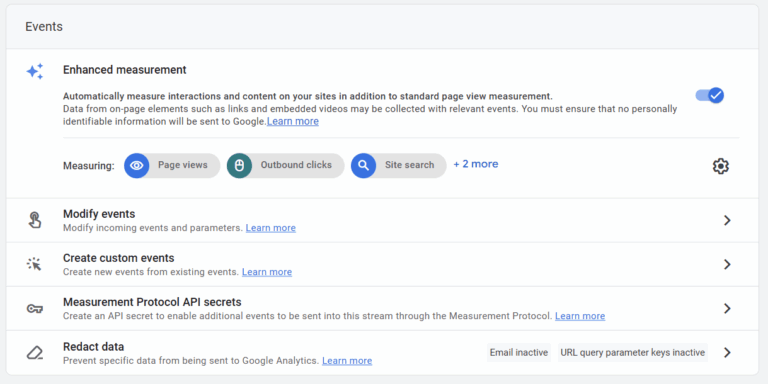768x384 pixels.
Task: Click the Site search magnifier icon
Action: 363,166
